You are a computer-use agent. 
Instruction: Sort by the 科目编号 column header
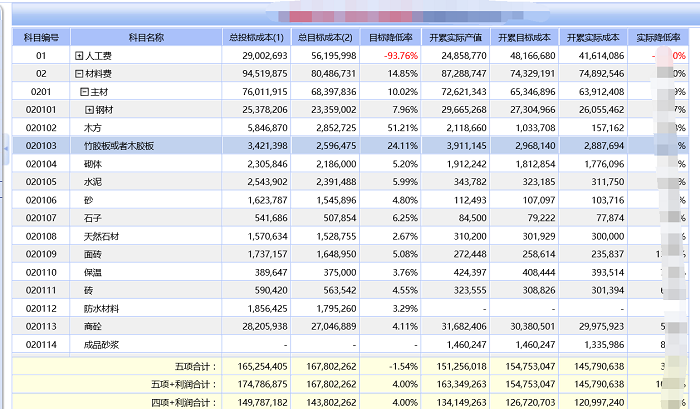pyautogui.click(x=41, y=38)
